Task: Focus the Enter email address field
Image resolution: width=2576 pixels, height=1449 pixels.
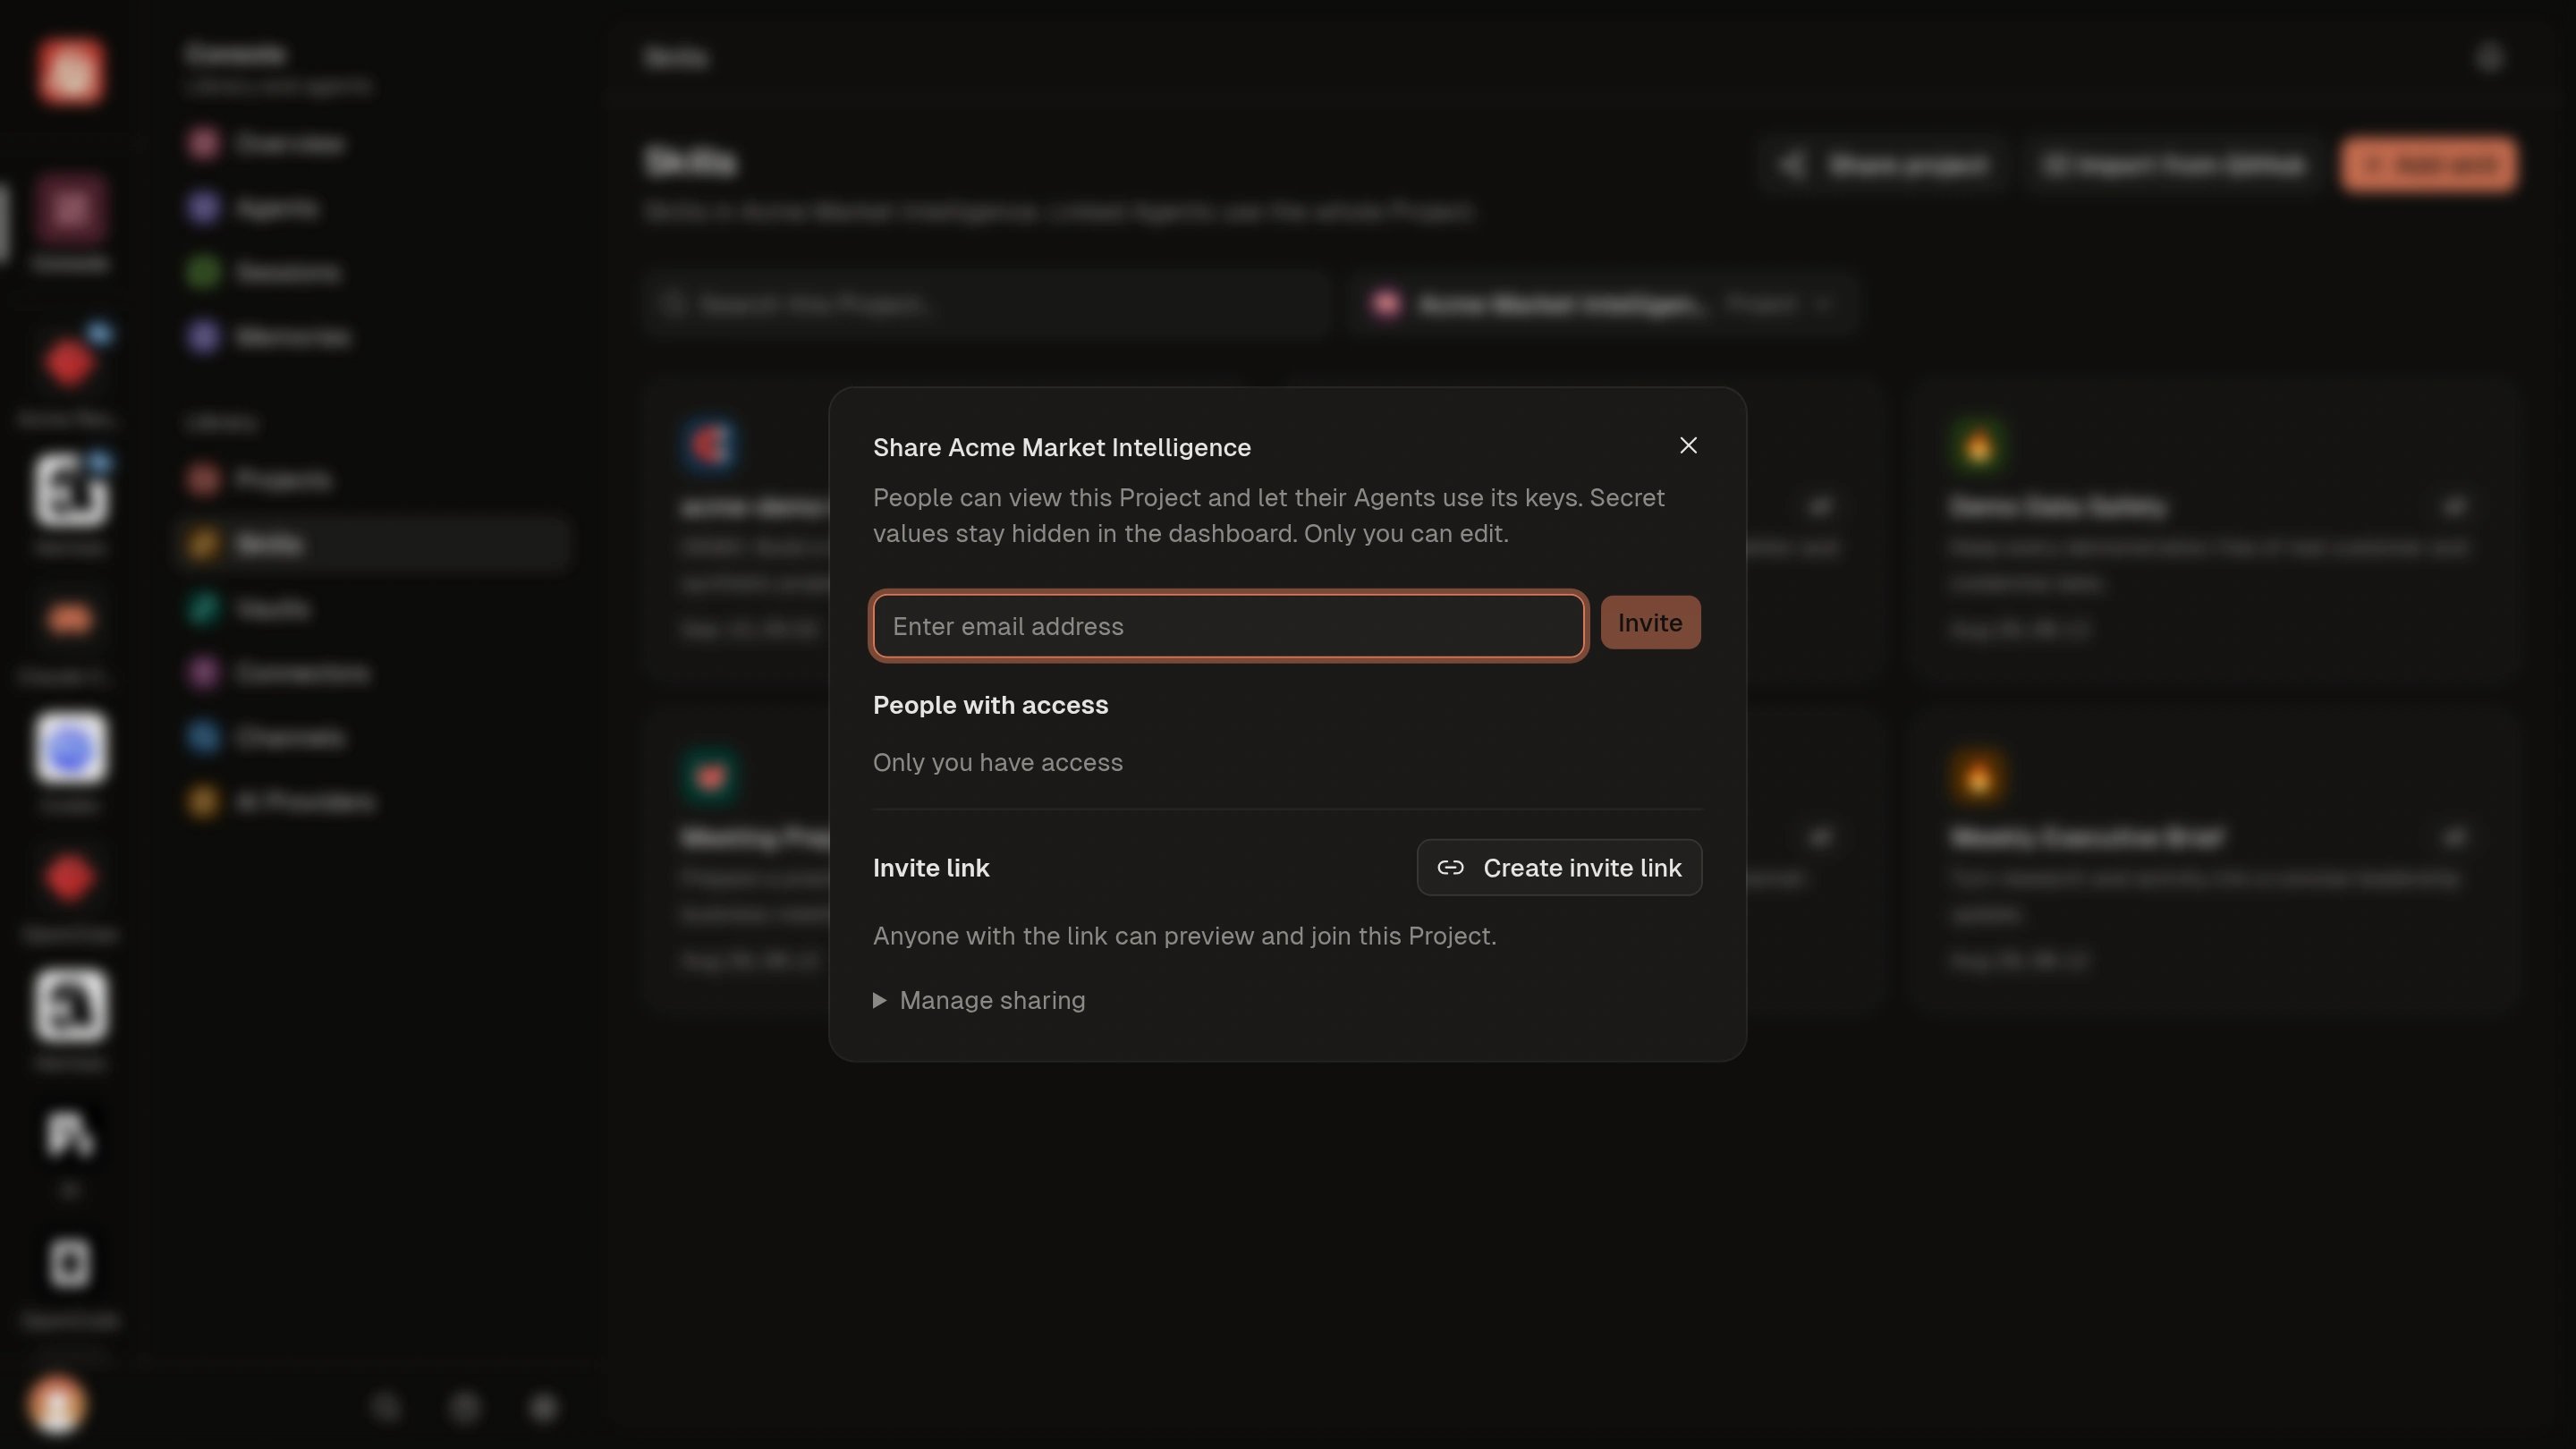Action: click(x=1228, y=626)
